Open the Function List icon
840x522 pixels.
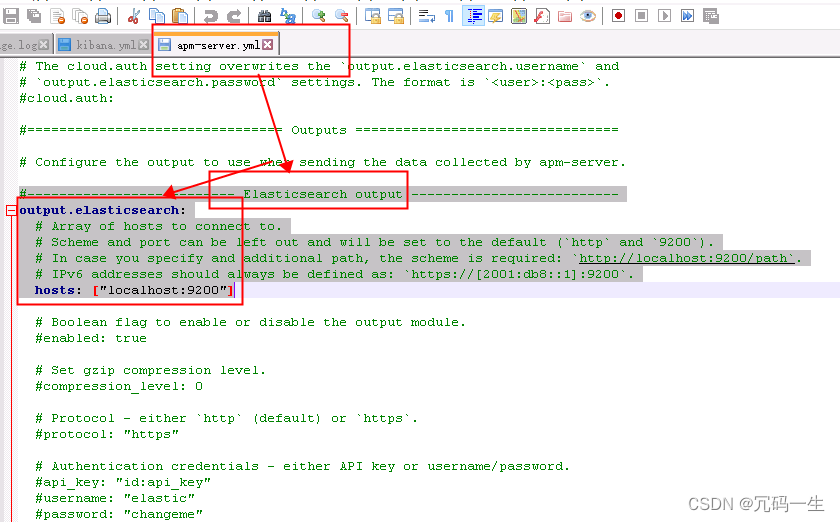point(542,17)
